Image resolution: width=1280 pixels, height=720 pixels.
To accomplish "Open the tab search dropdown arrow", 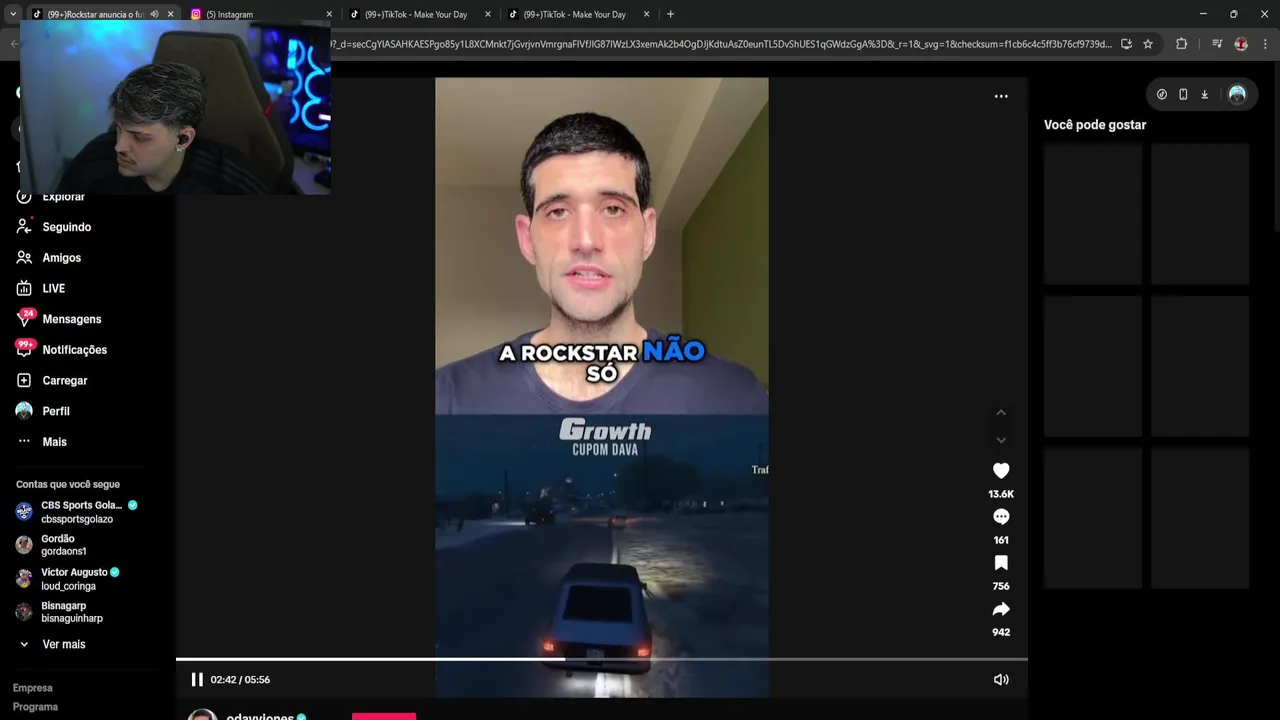I will point(12,14).
